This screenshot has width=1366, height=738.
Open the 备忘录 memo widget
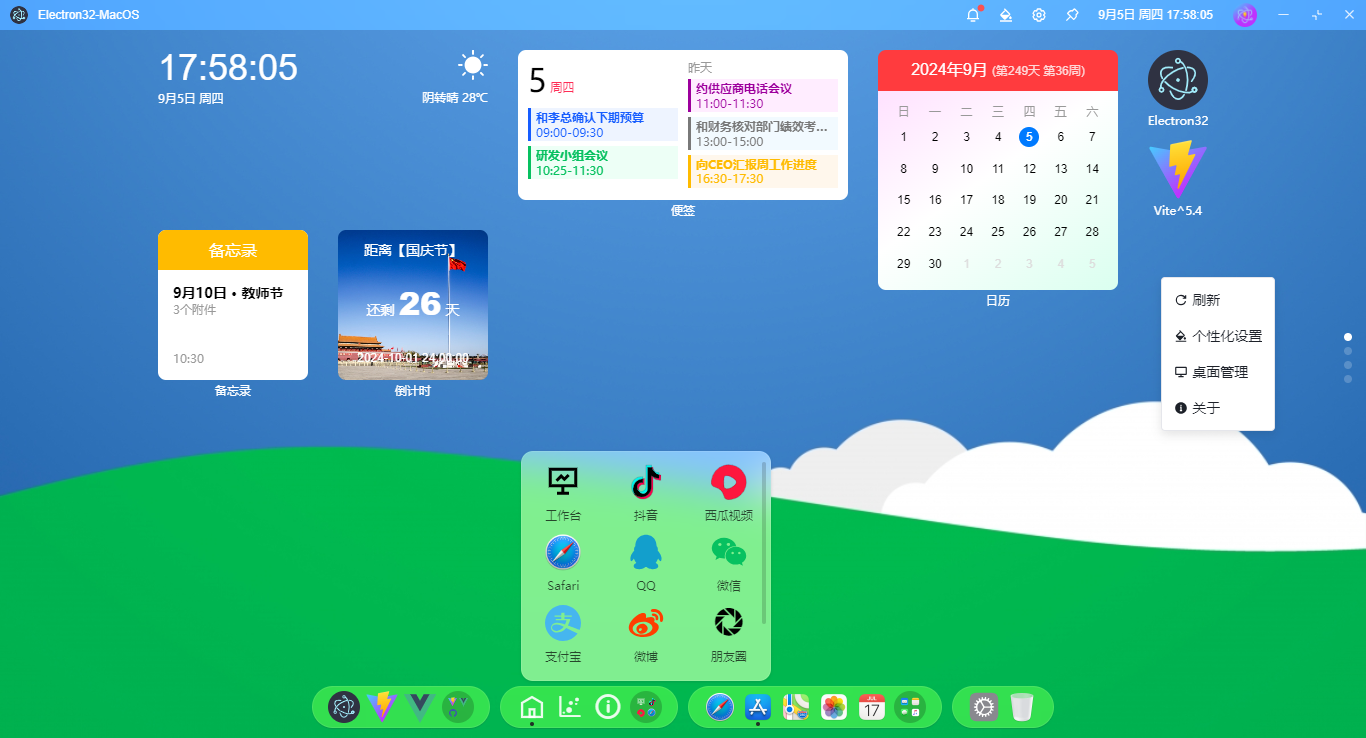click(232, 304)
